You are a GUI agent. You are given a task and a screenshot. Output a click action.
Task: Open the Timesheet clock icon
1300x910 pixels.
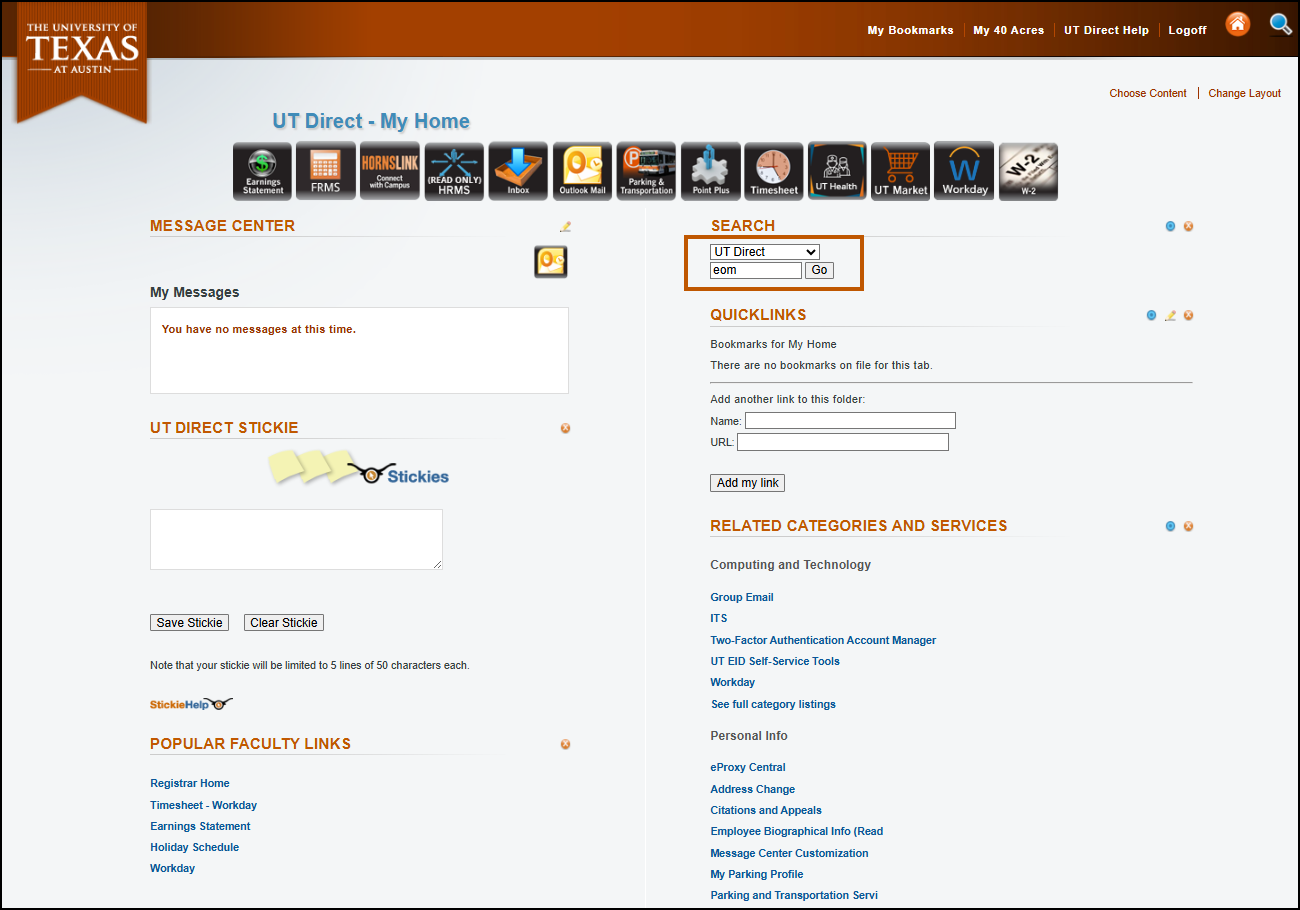774,171
